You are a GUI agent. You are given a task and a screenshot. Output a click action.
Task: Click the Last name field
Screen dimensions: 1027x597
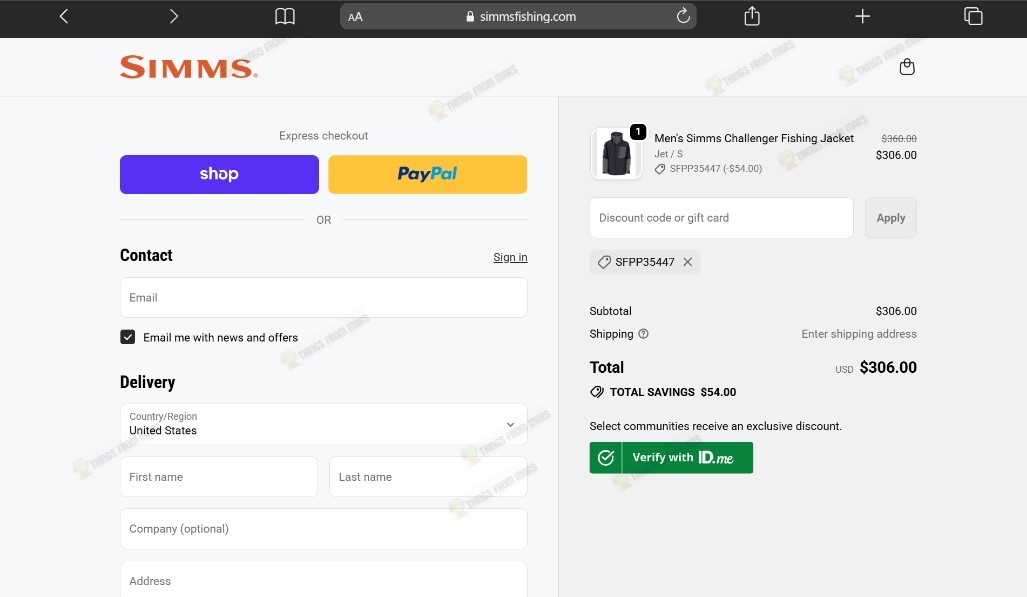pos(428,477)
